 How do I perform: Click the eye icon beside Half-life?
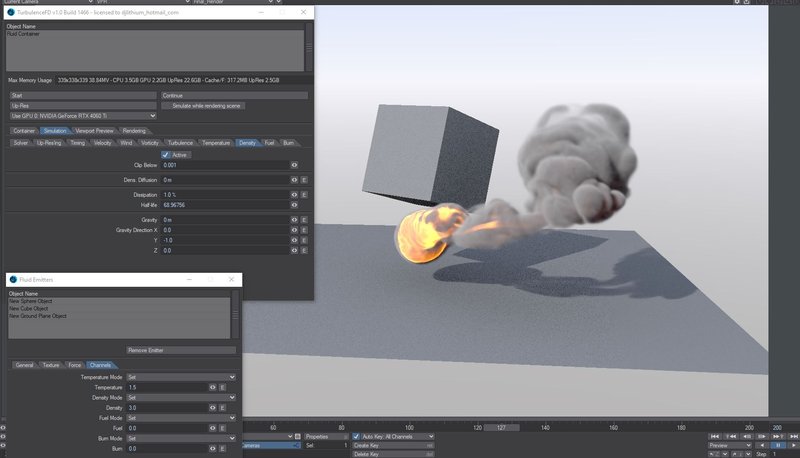(294, 205)
